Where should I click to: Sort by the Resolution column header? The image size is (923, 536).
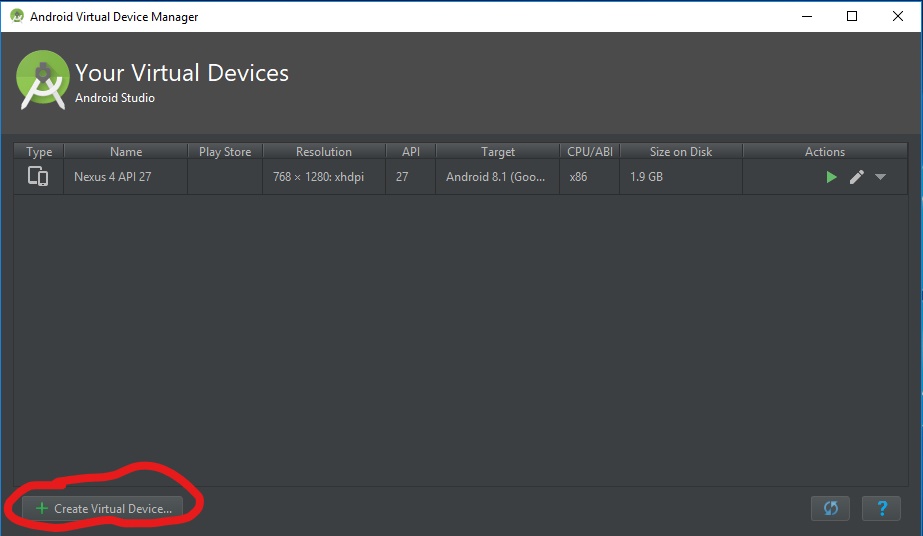(324, 152)
